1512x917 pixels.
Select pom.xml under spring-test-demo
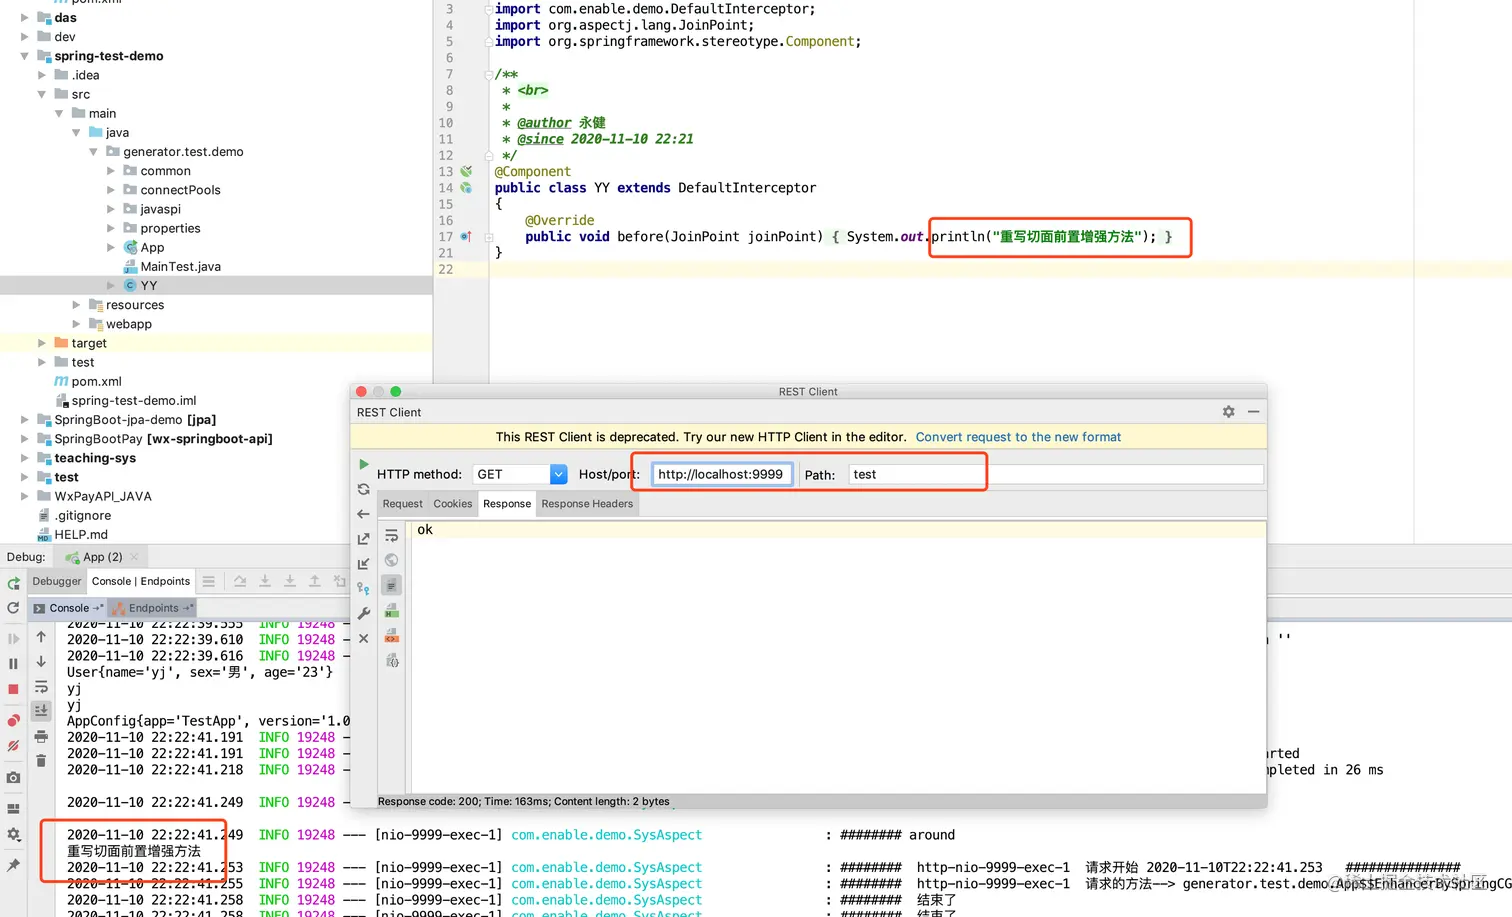(96, 382)
